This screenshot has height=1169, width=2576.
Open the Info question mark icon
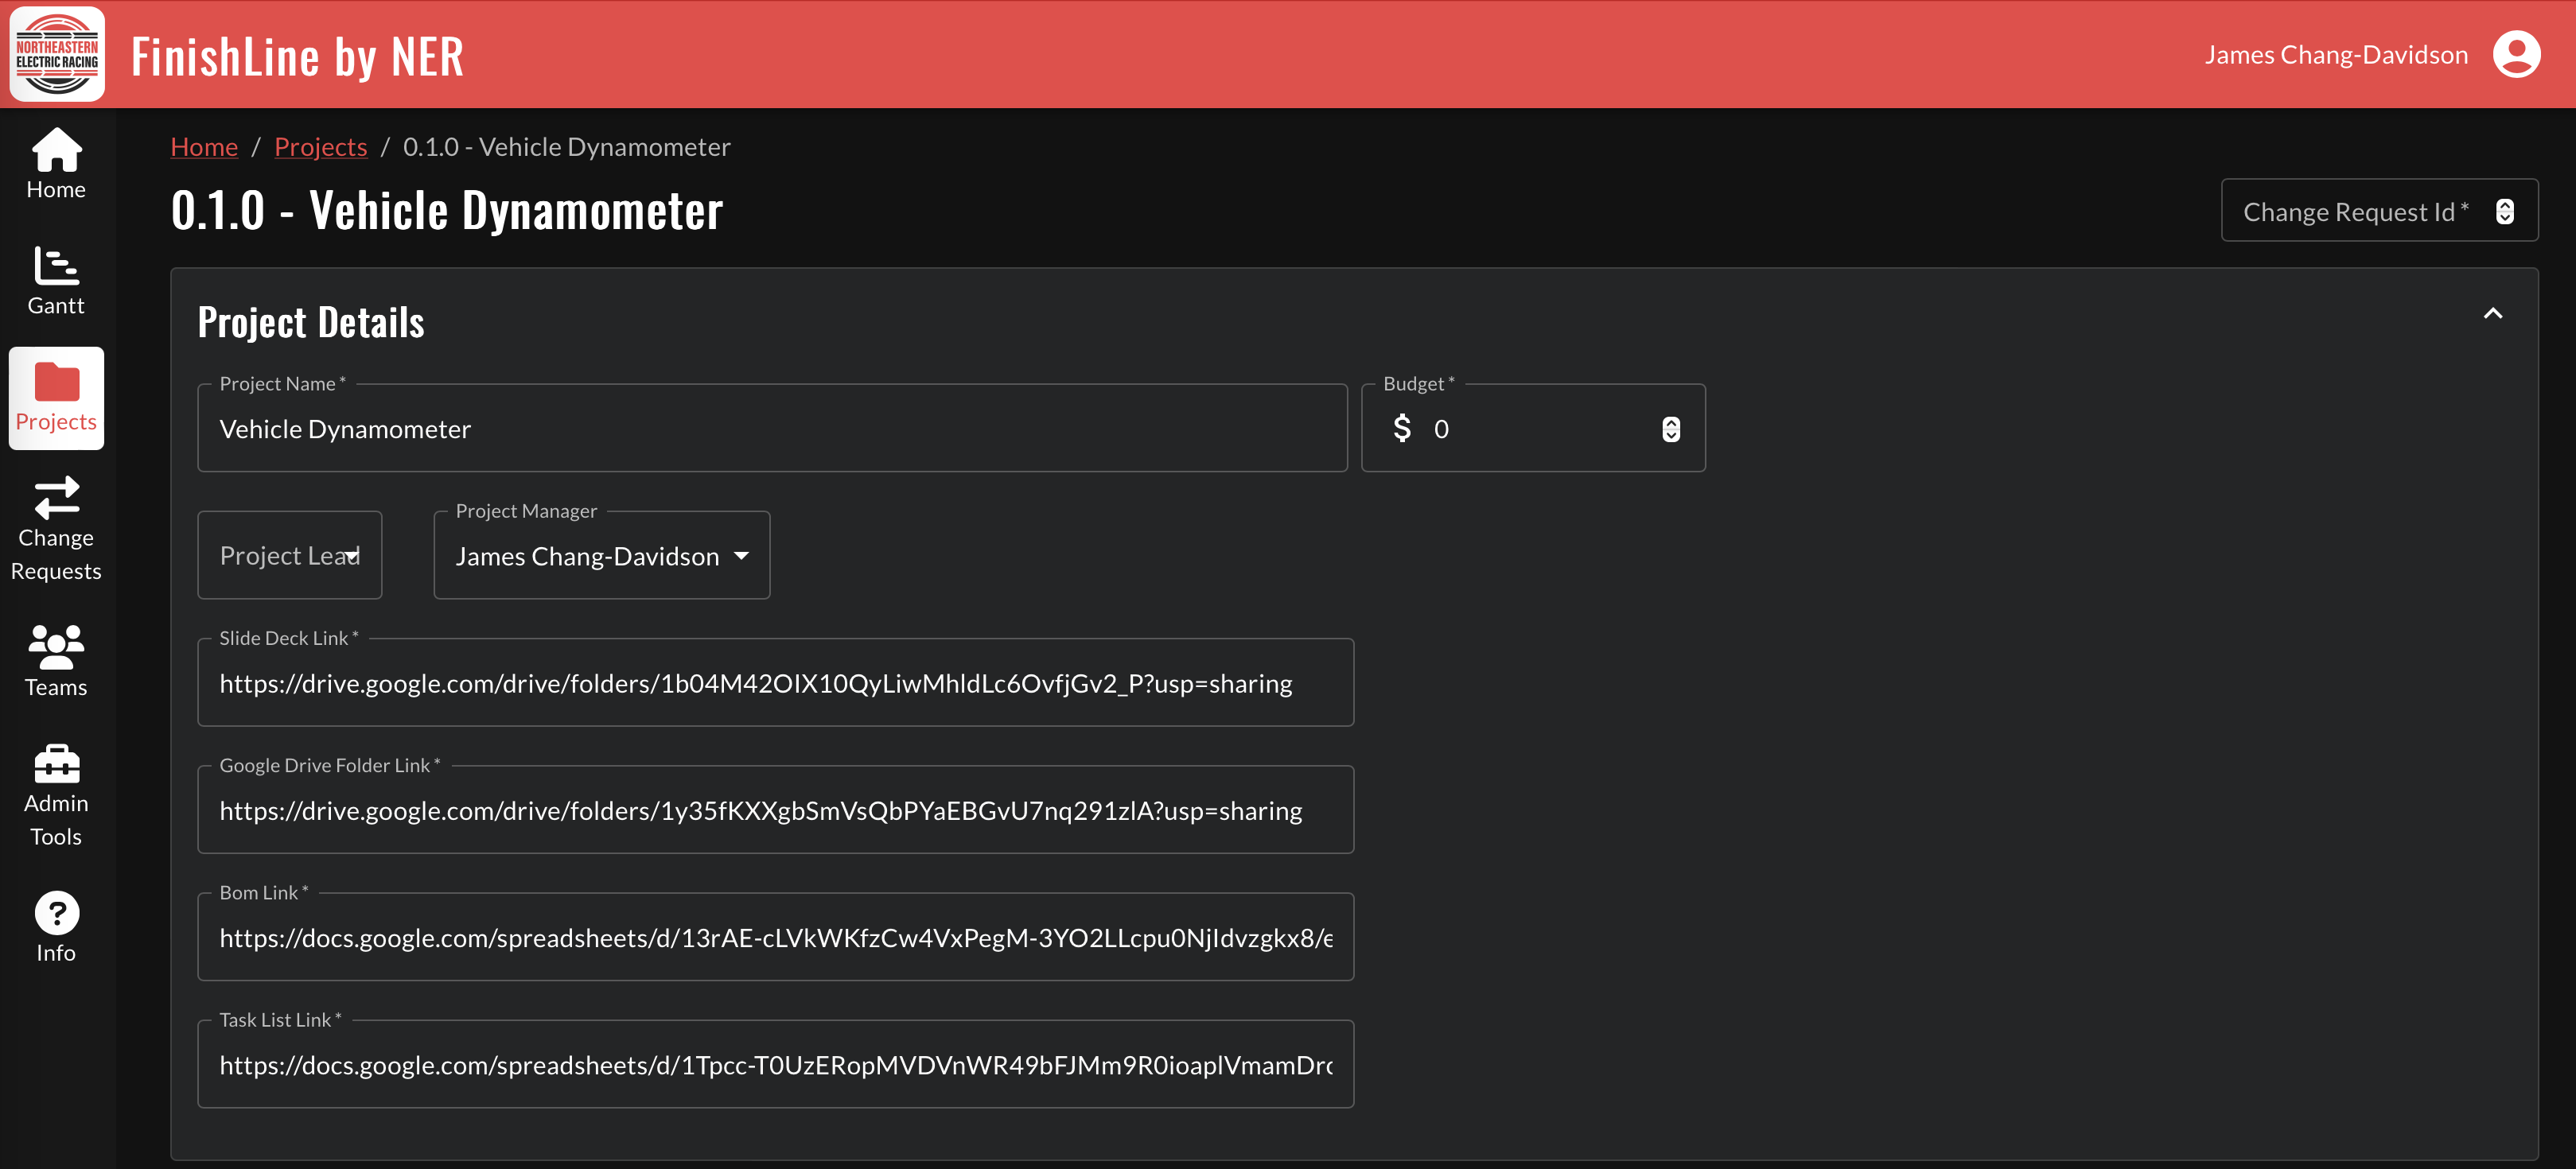click(57, 912)
